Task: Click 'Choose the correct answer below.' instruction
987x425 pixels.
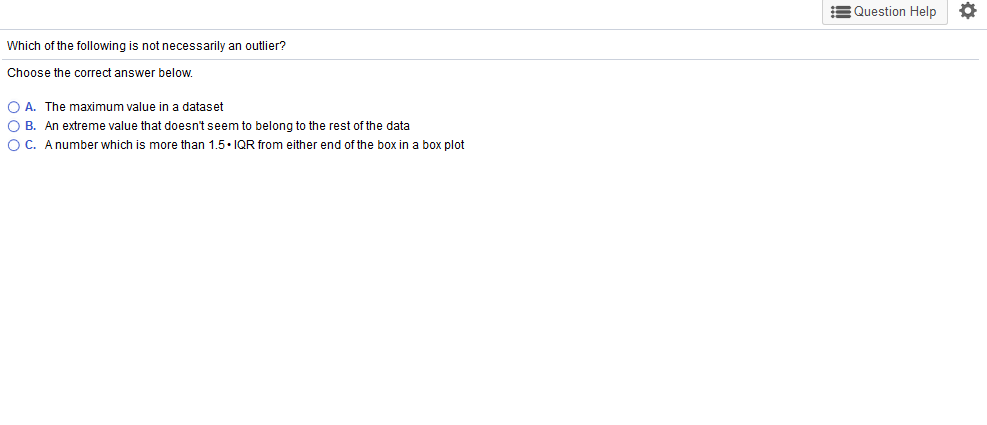Action: pos(100,73)
